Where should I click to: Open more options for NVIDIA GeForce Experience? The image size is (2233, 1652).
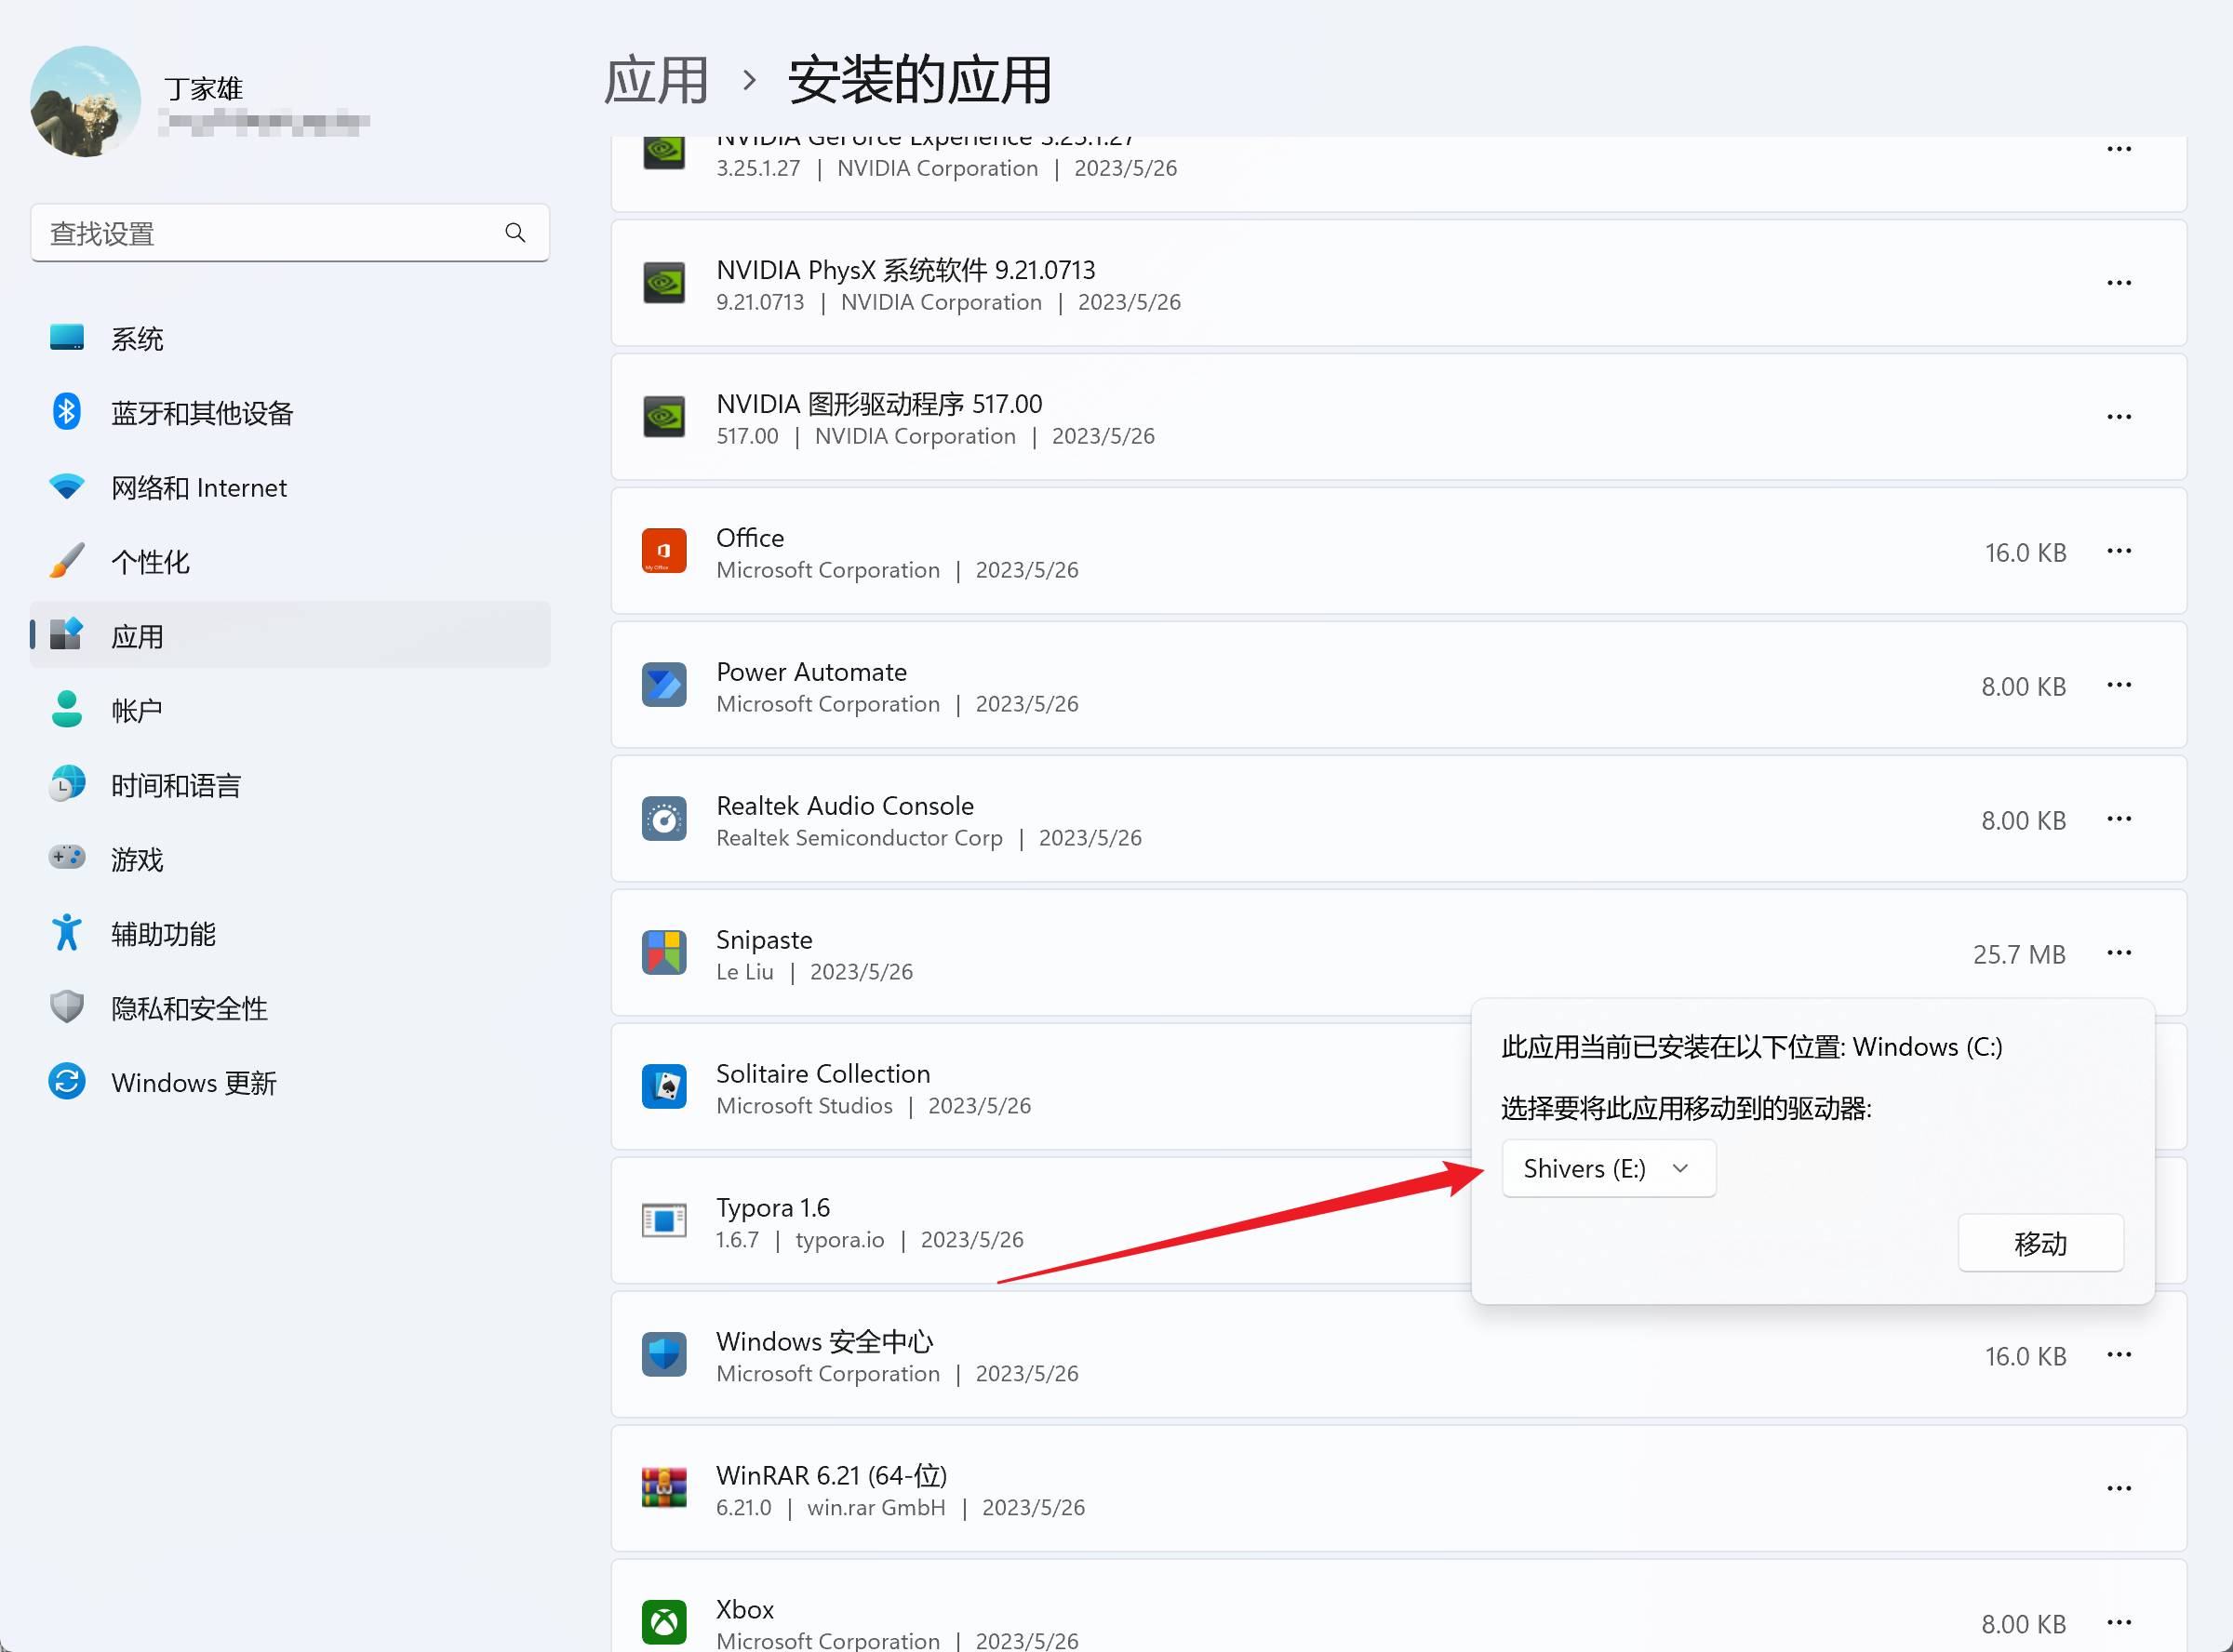[x=2119, y=150]
